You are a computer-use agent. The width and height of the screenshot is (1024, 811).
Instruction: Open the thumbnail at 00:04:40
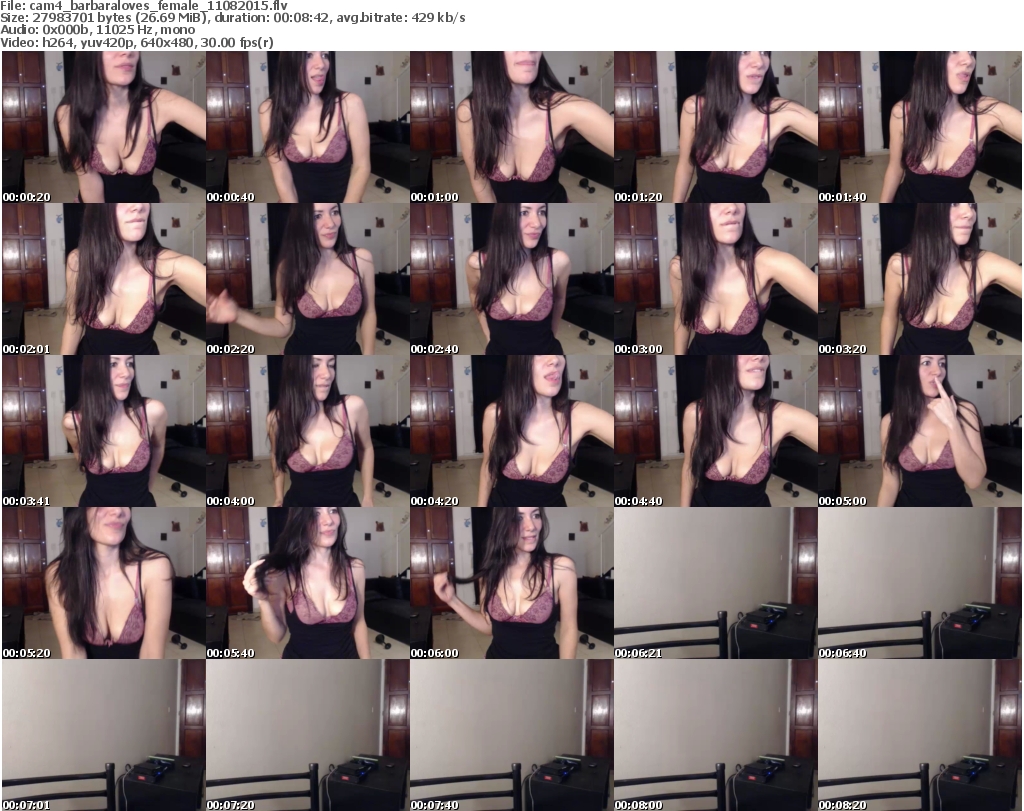click(716, 431)
